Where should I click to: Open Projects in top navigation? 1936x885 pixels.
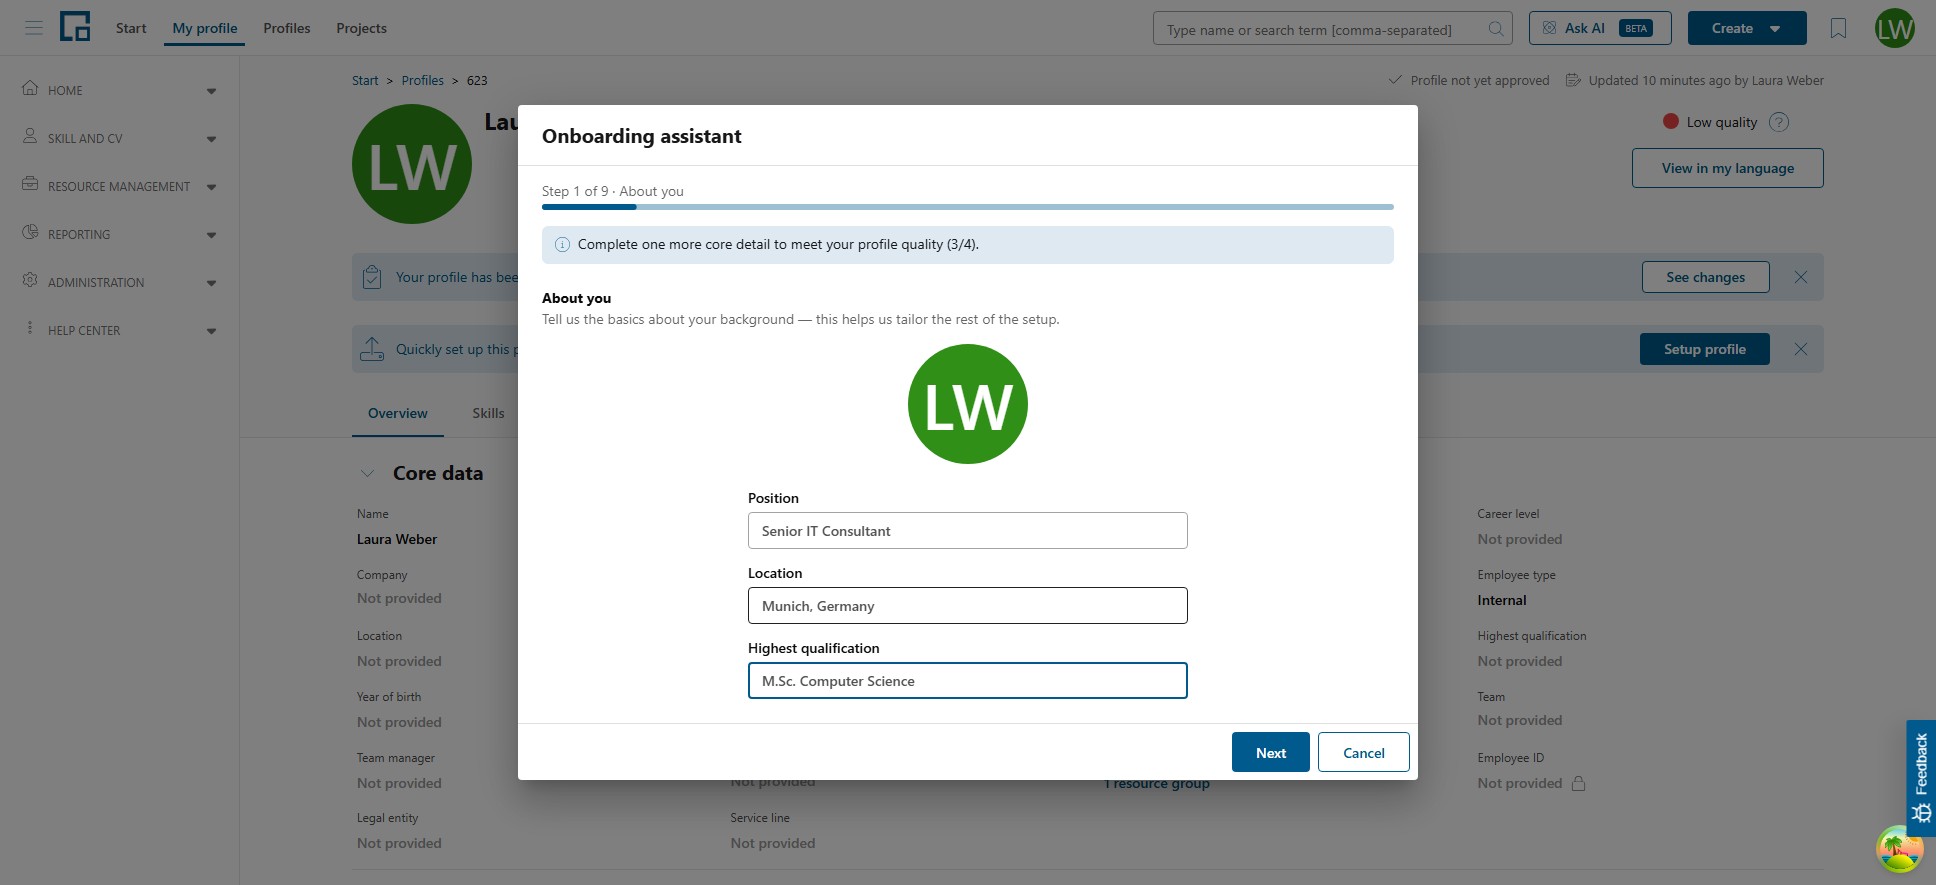(x=361, y=28)
